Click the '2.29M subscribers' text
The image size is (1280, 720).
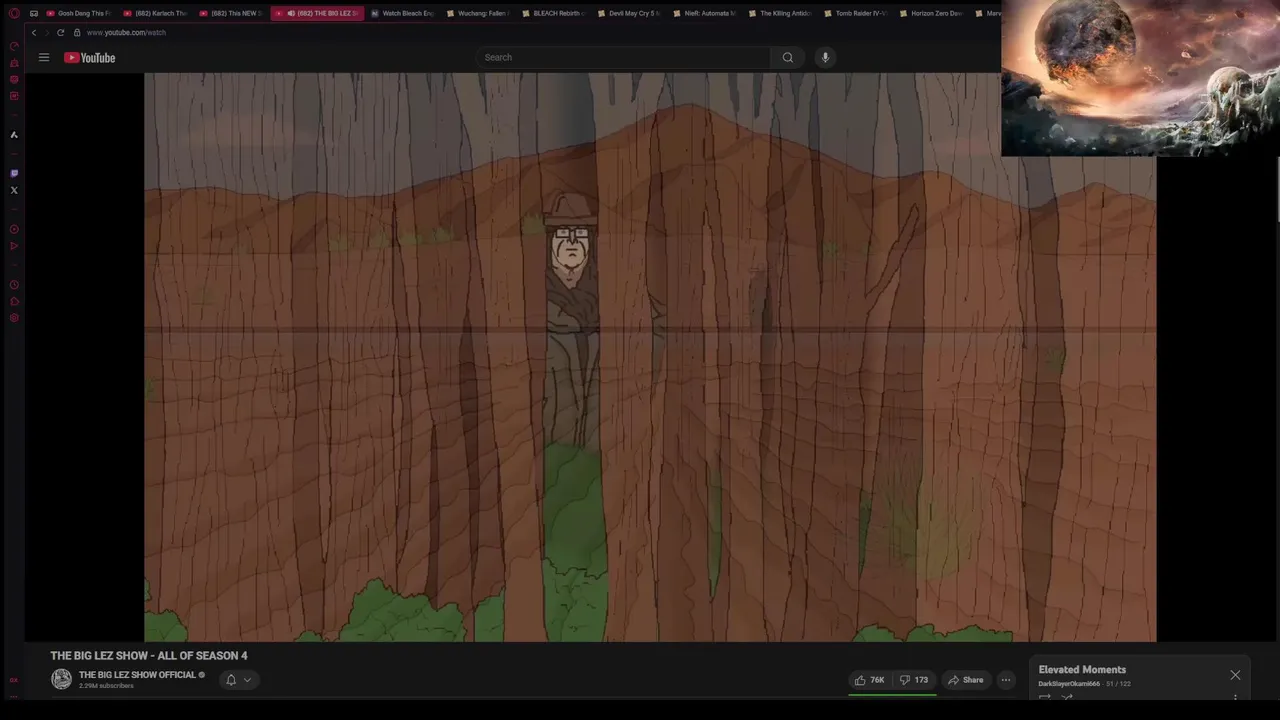pyautogui.click(x=106, y=686)
